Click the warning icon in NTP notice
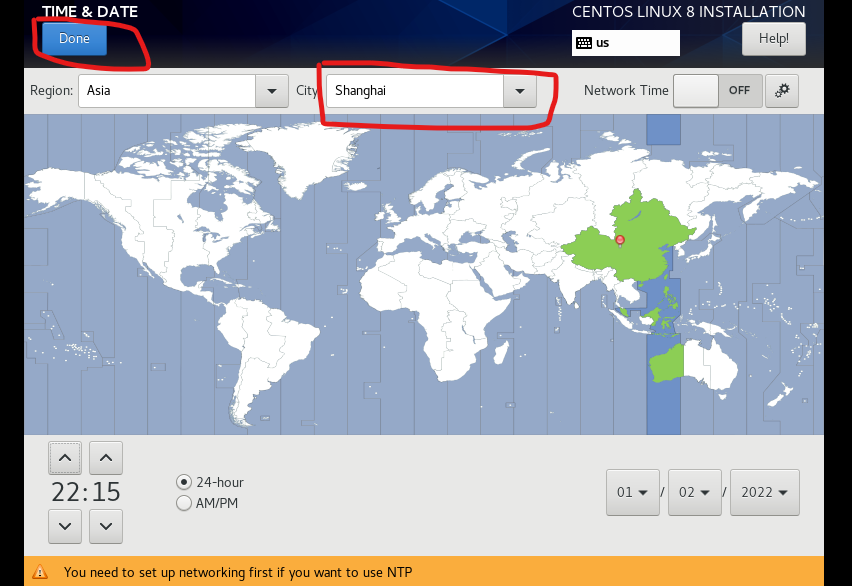Image resolution: width=852 pixels, height=586 pixels. coord(40,572)
